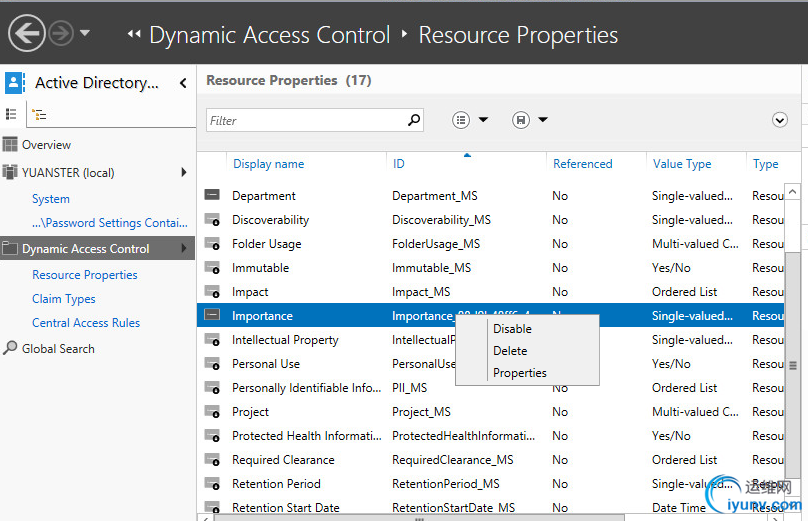Expand the Dynamic Access Control node arrow
Screen dimensions: 808x521
coord(184,248)
